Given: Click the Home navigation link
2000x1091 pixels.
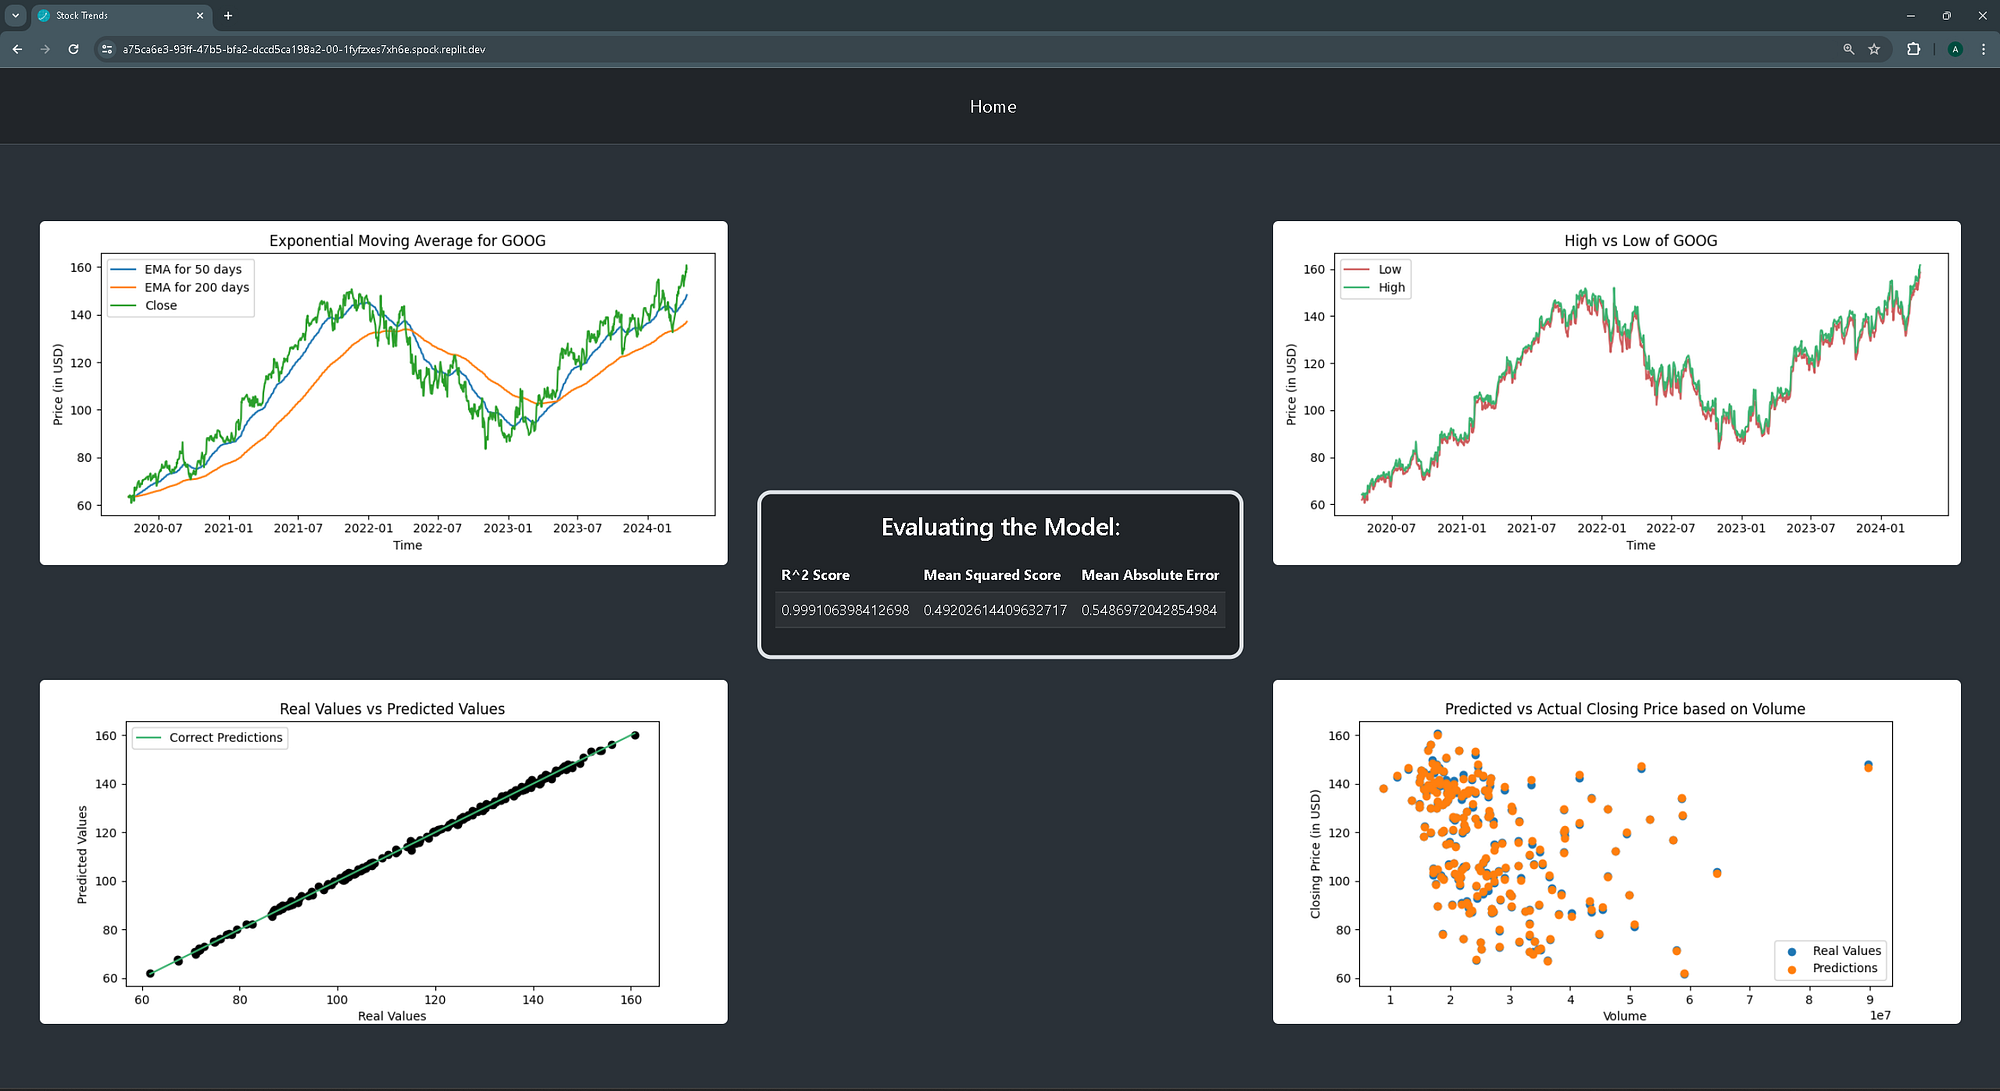Looking at the screenshot, I should pyautogui.click(x=992, y=107).
